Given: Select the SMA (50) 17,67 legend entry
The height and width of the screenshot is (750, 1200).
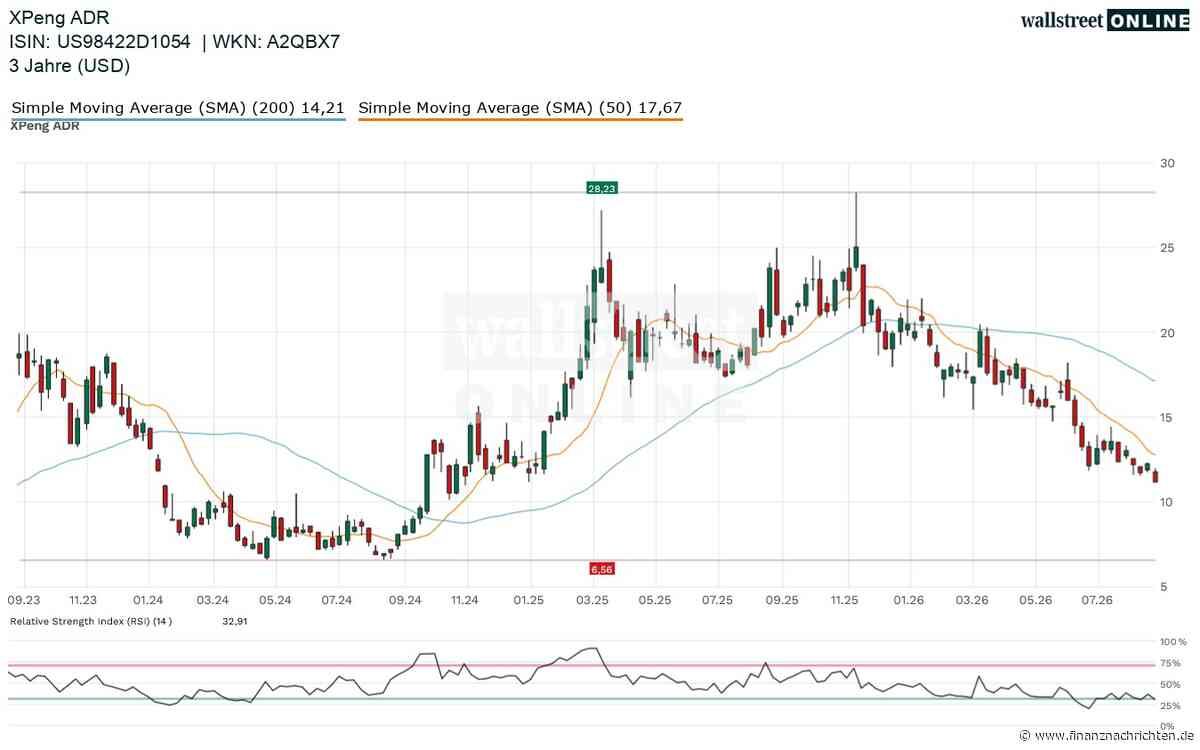Looking at the screenshot, I should pyautogui.click(x=520, y=107).
